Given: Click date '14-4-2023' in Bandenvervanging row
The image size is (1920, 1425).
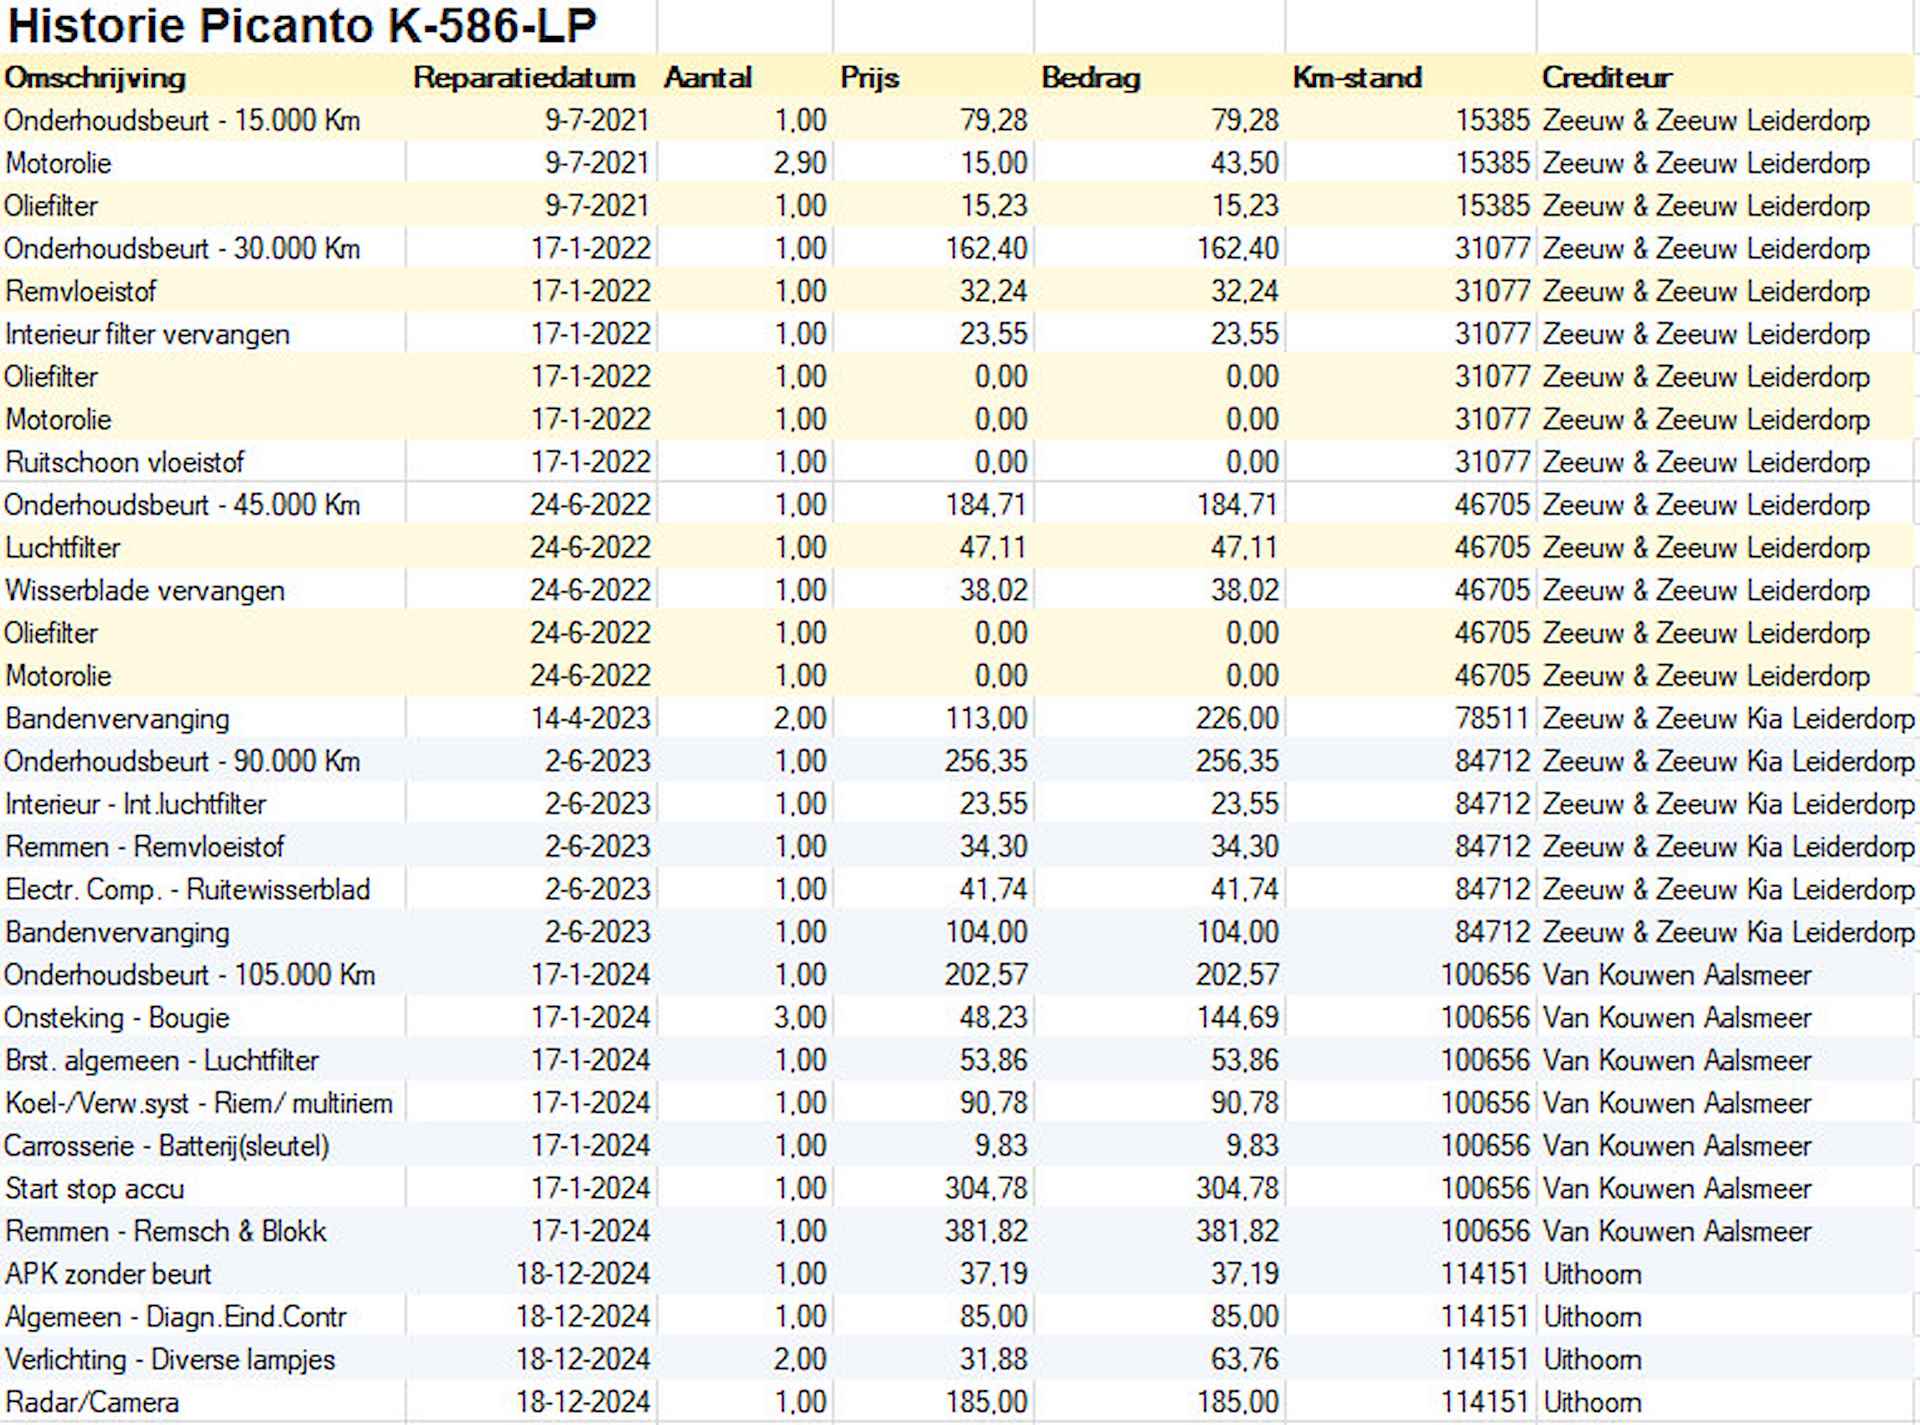Looking at the screenshot, I should (x=590, y=719).
